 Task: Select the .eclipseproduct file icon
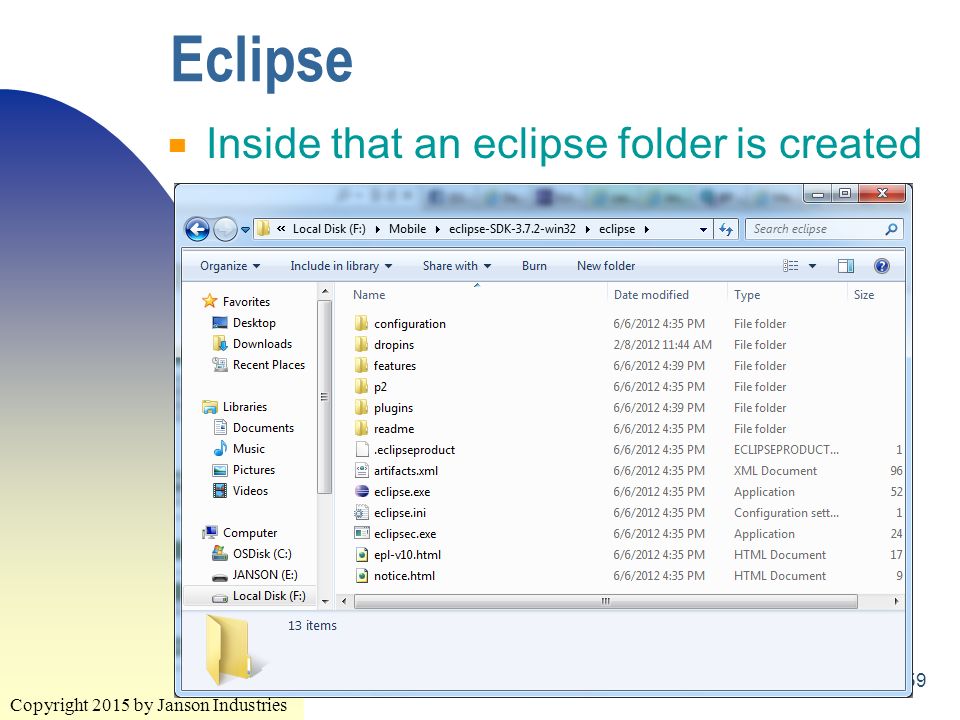[362, 449]
